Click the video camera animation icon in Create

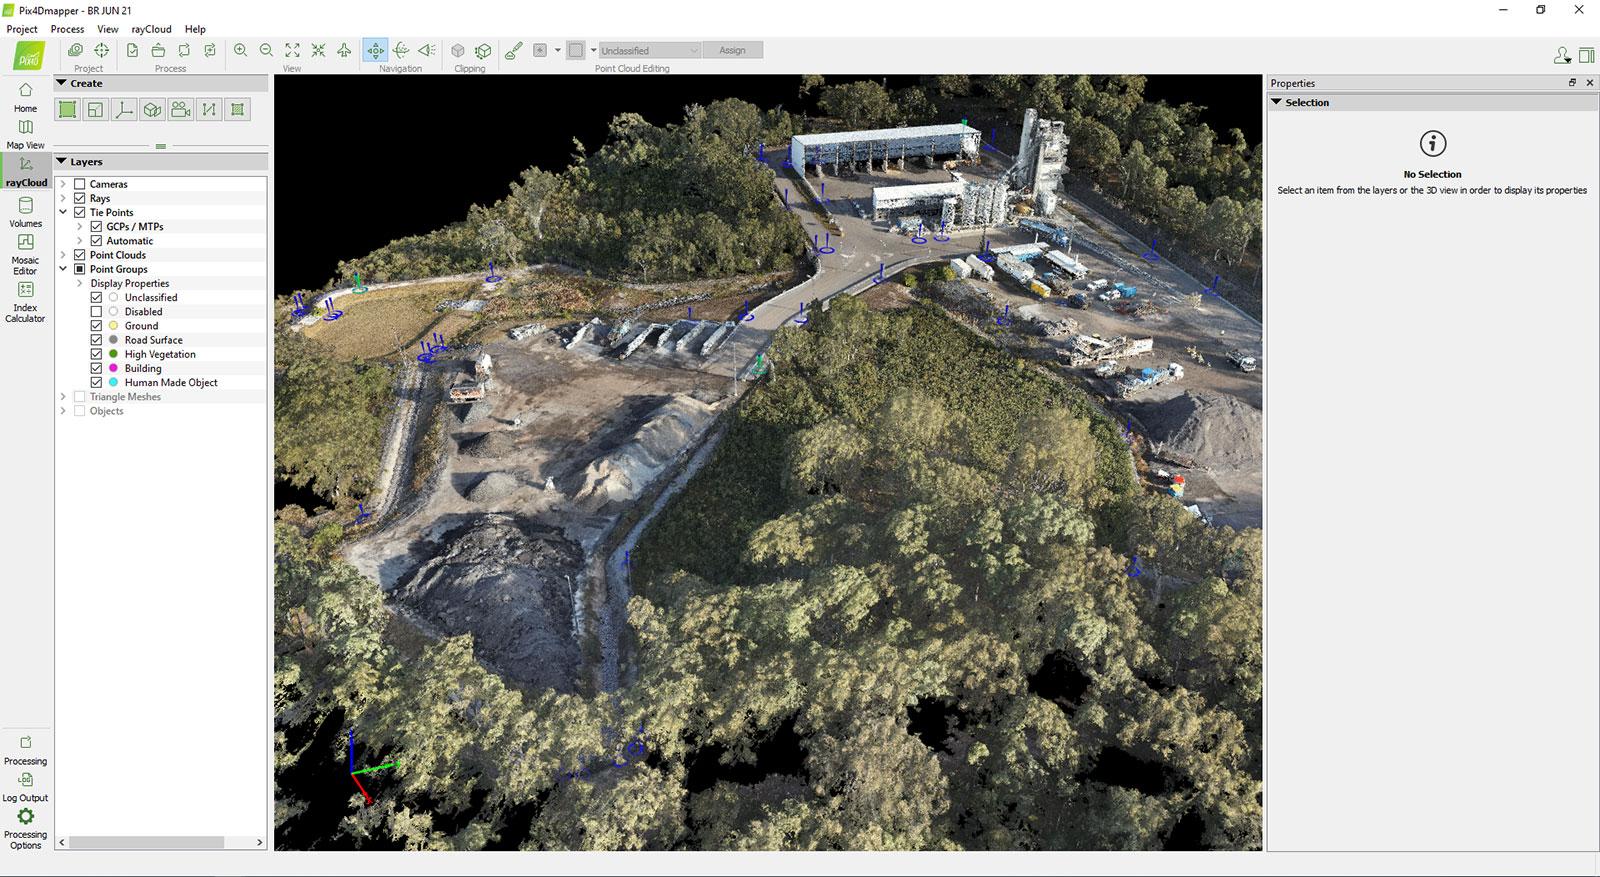[x=181, y=110]
